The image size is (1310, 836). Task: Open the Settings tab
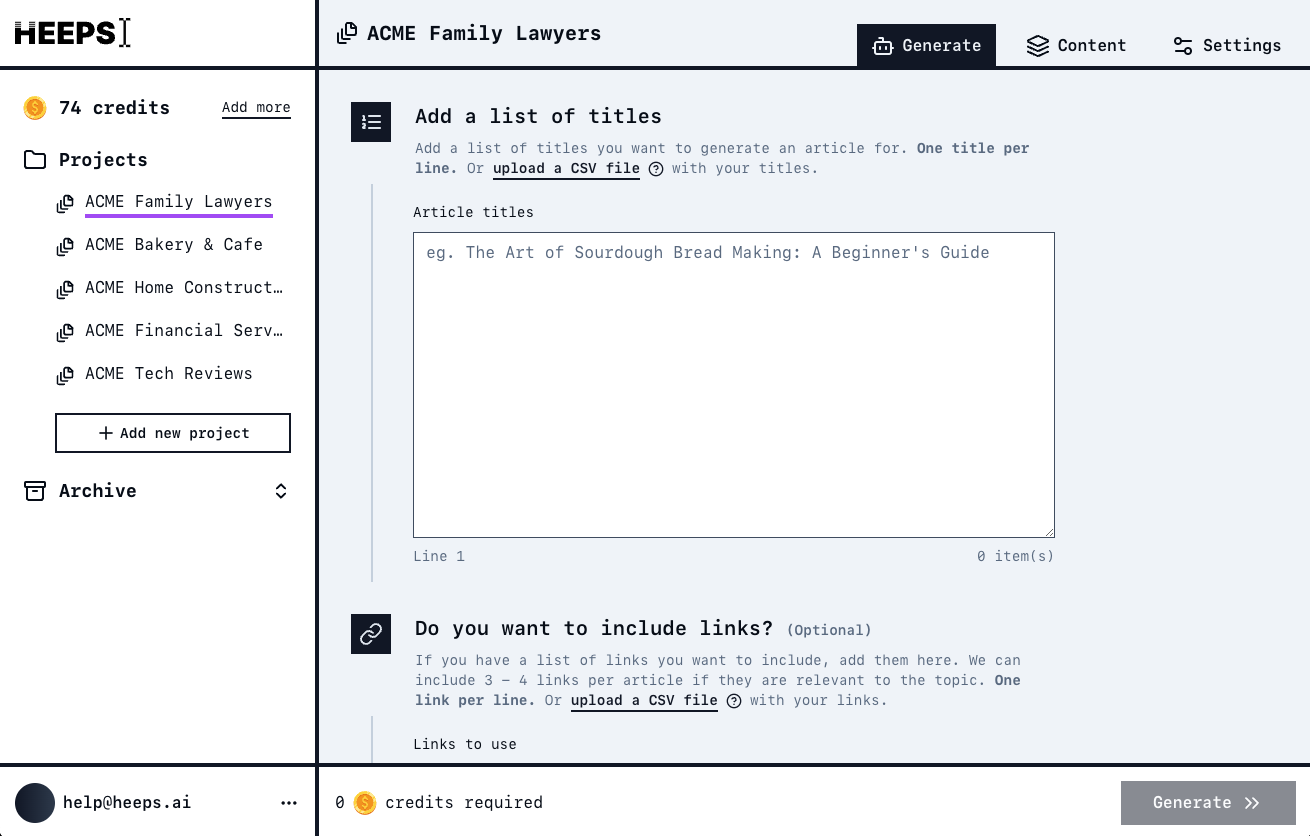[x=1226, y=46]
